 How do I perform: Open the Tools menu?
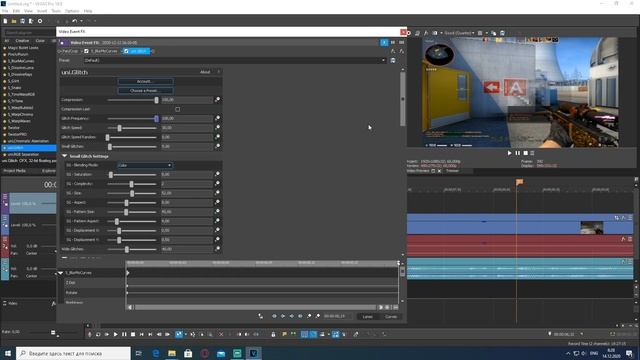56,11
